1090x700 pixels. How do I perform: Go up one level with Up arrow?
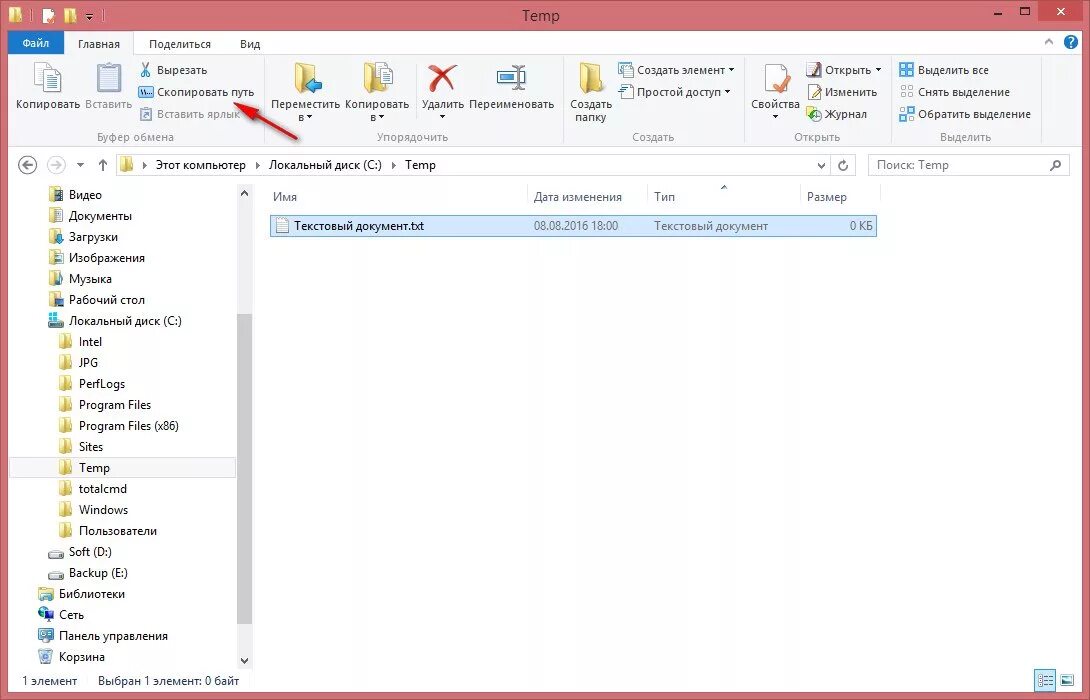tap(103, 165)
